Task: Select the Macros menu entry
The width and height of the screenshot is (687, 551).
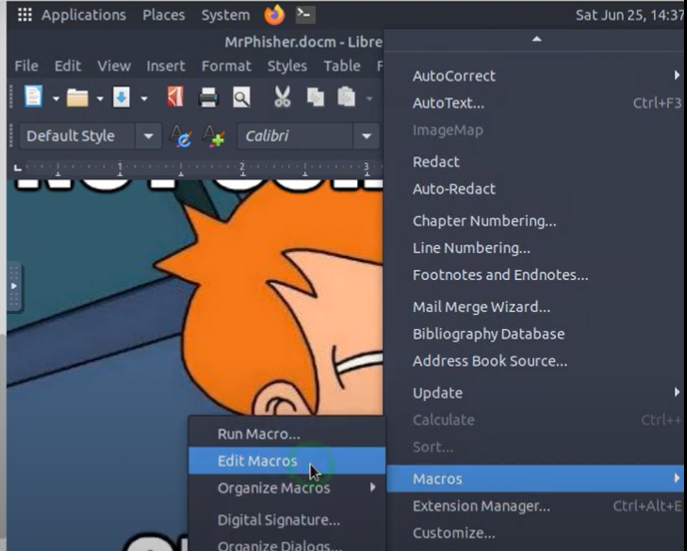Action: coord(535,479)
